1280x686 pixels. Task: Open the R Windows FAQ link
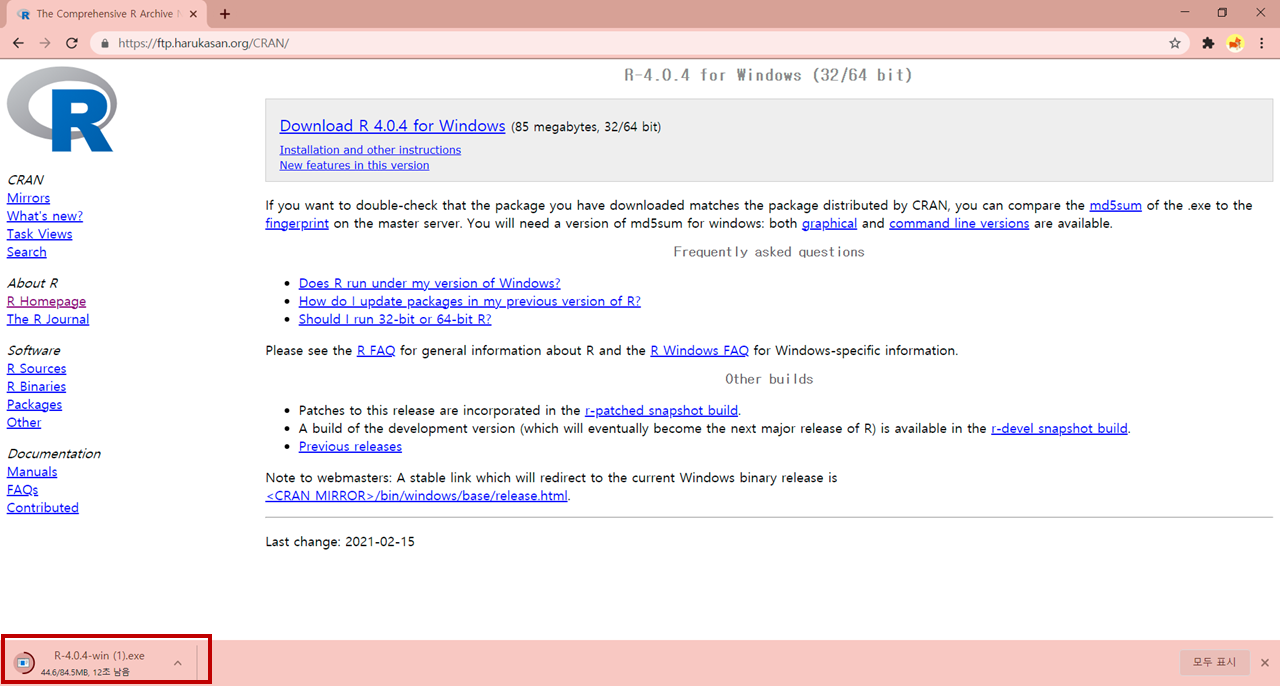[699, 350]
